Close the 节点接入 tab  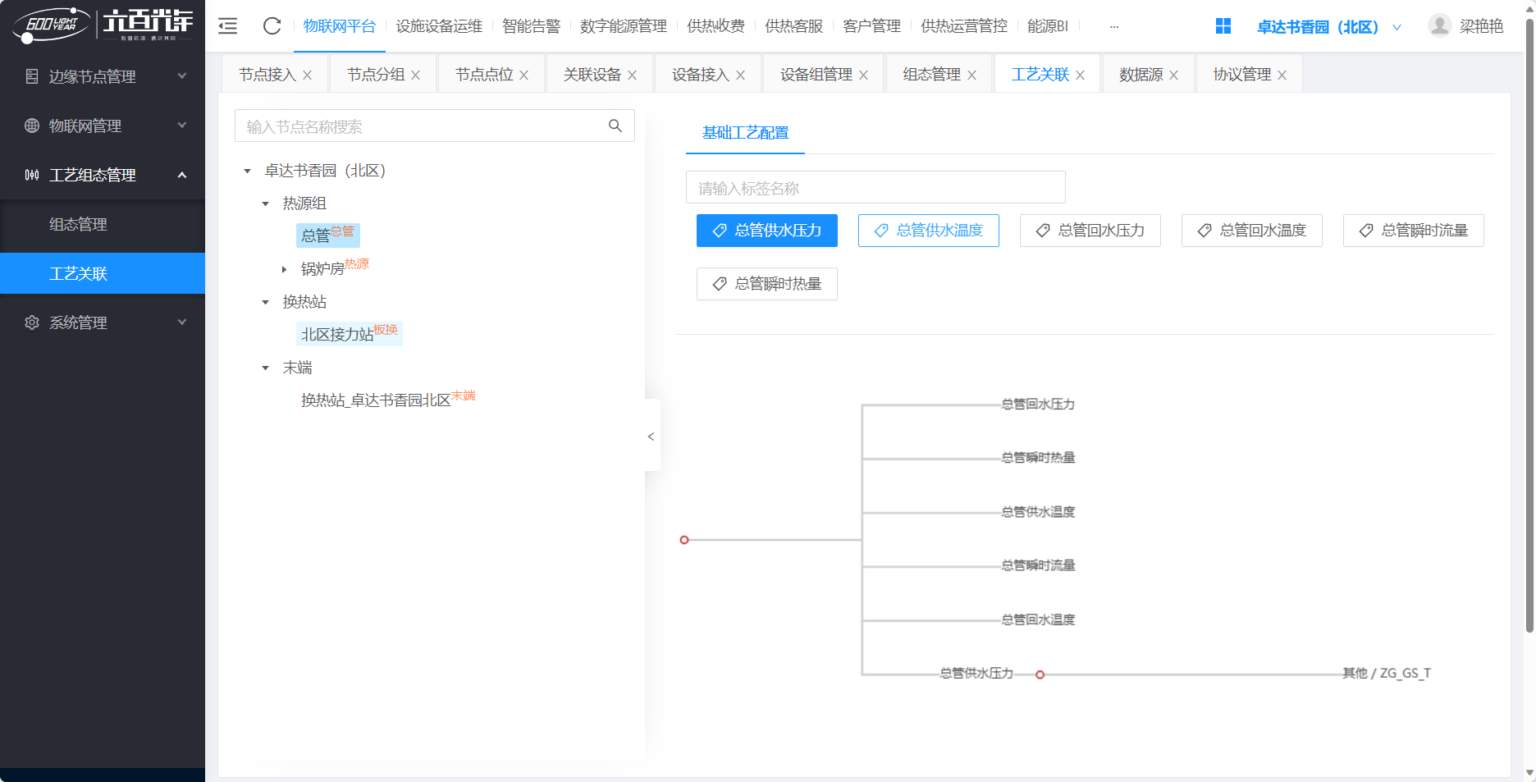pyautogui.click(x=307, y=75)
